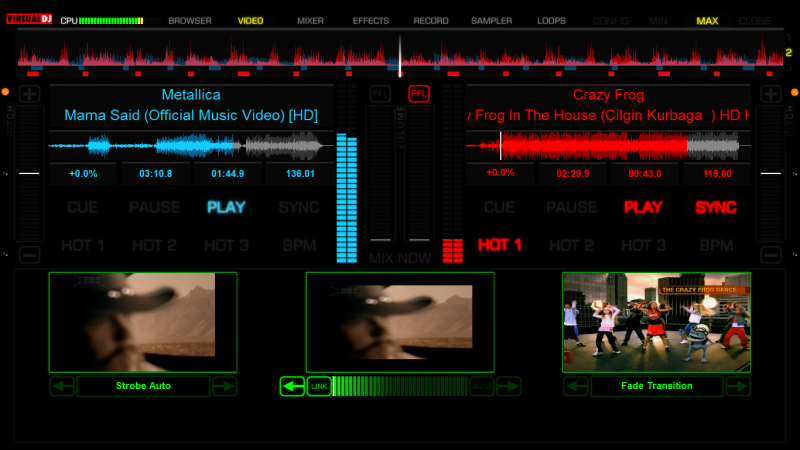This screenshot has height=450, width=800.
Task: Trigger HOT 2 on right deck
Action: (571, 245)
